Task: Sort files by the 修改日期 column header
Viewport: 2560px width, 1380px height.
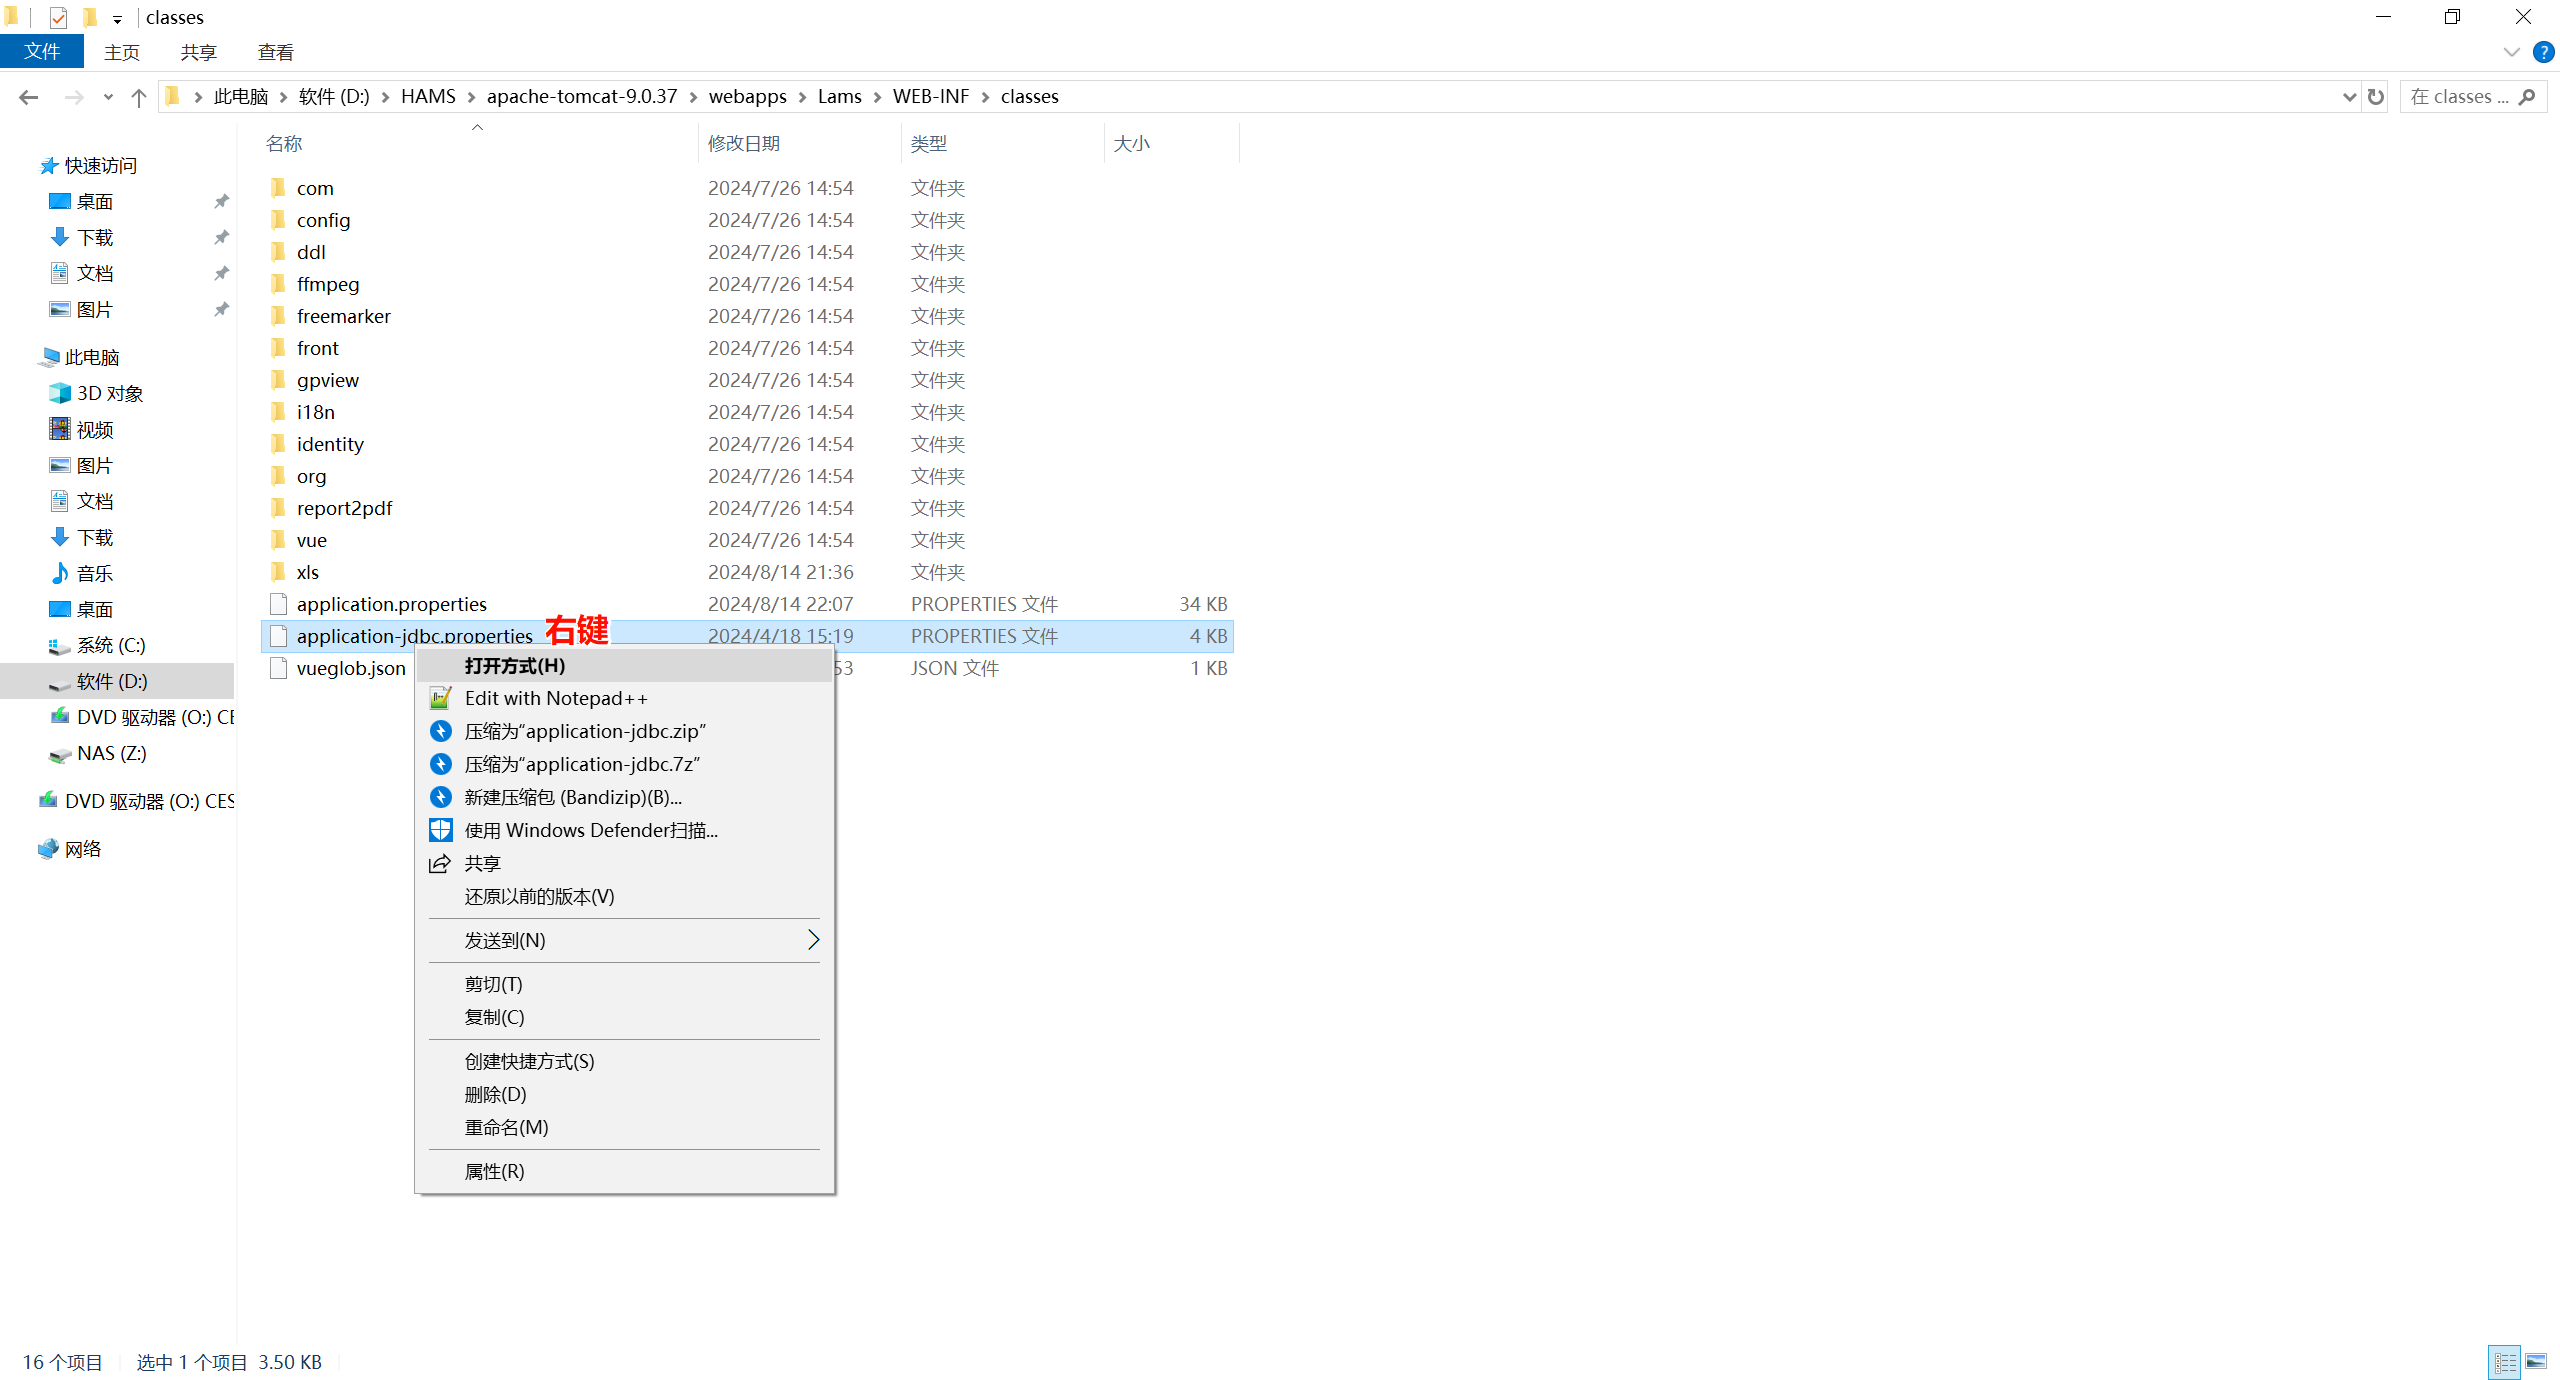Action: click(x=743, y=143)
